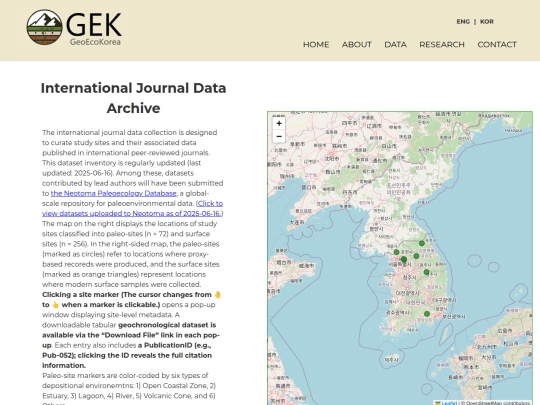Switch site language to KOR
The image size is (540, 405).
(487, 22)
